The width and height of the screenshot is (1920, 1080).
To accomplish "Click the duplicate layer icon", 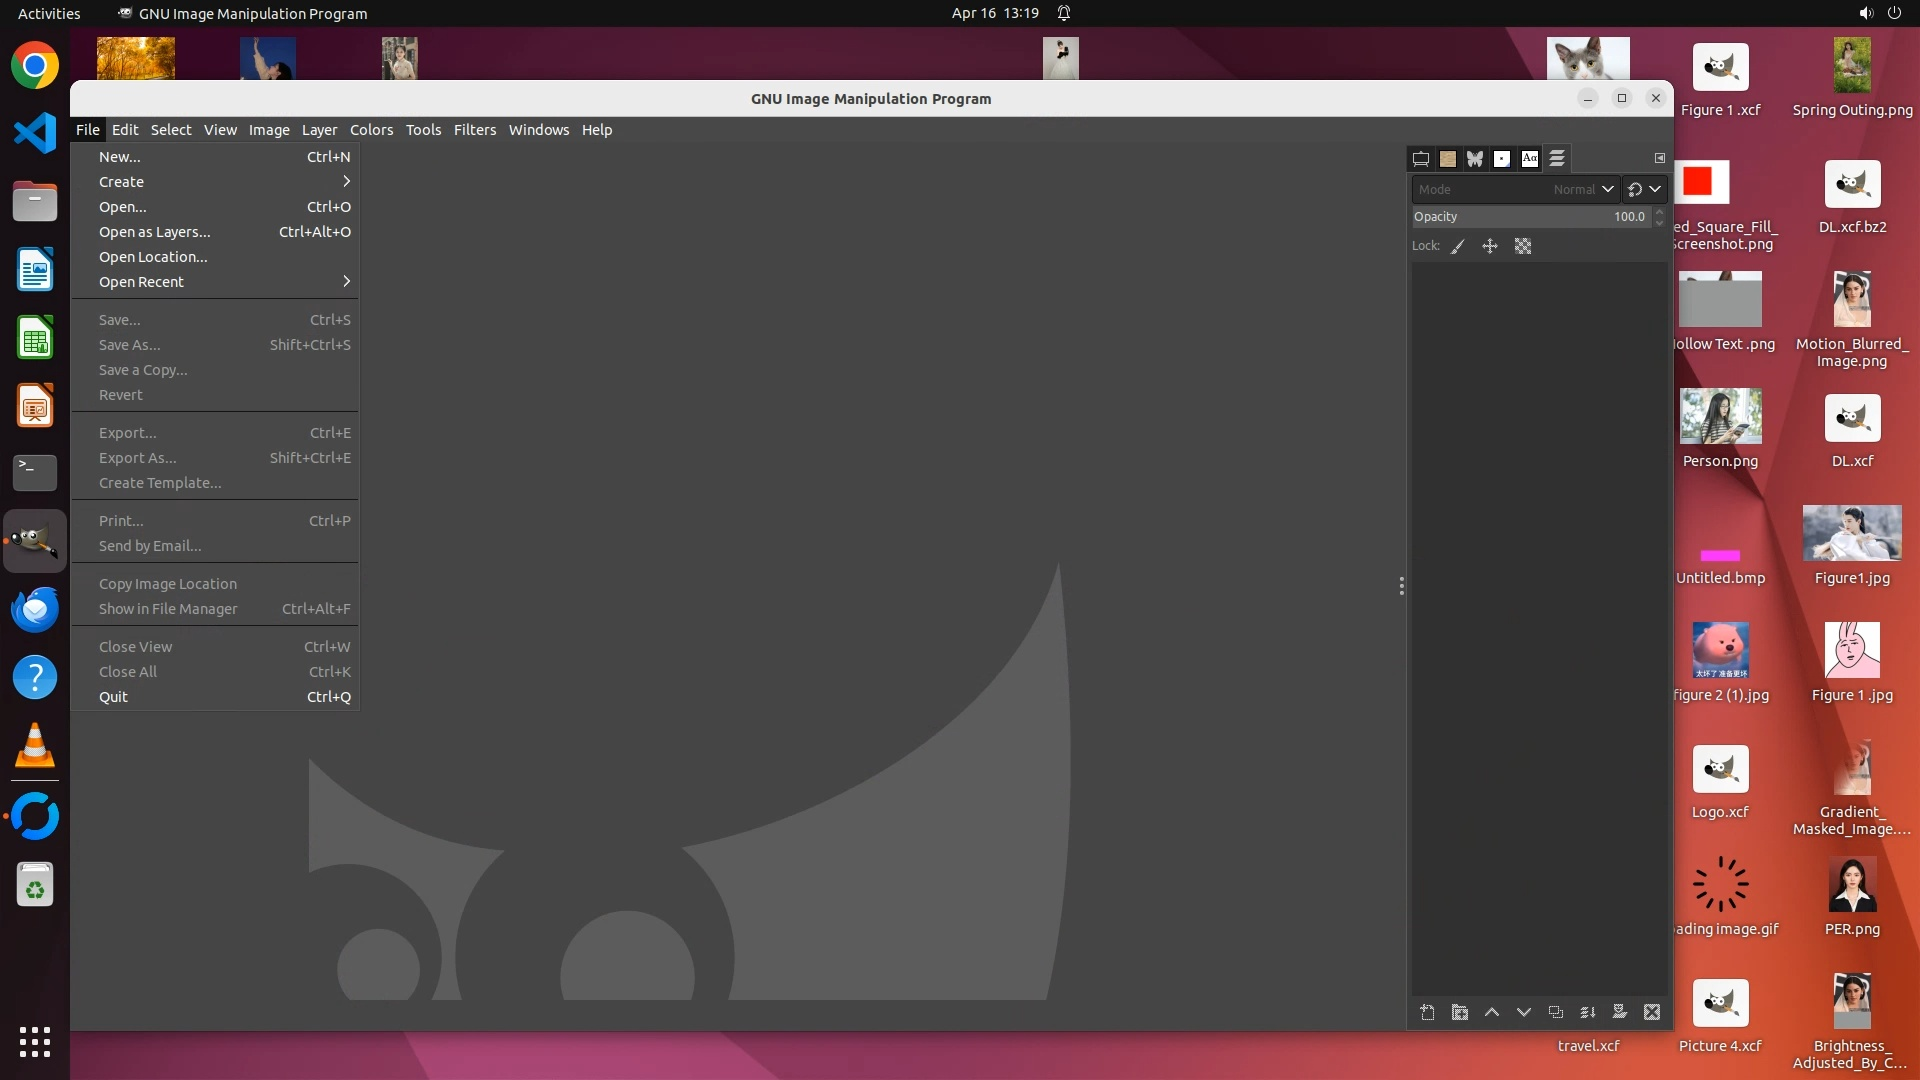I will click(1556, 1013).
